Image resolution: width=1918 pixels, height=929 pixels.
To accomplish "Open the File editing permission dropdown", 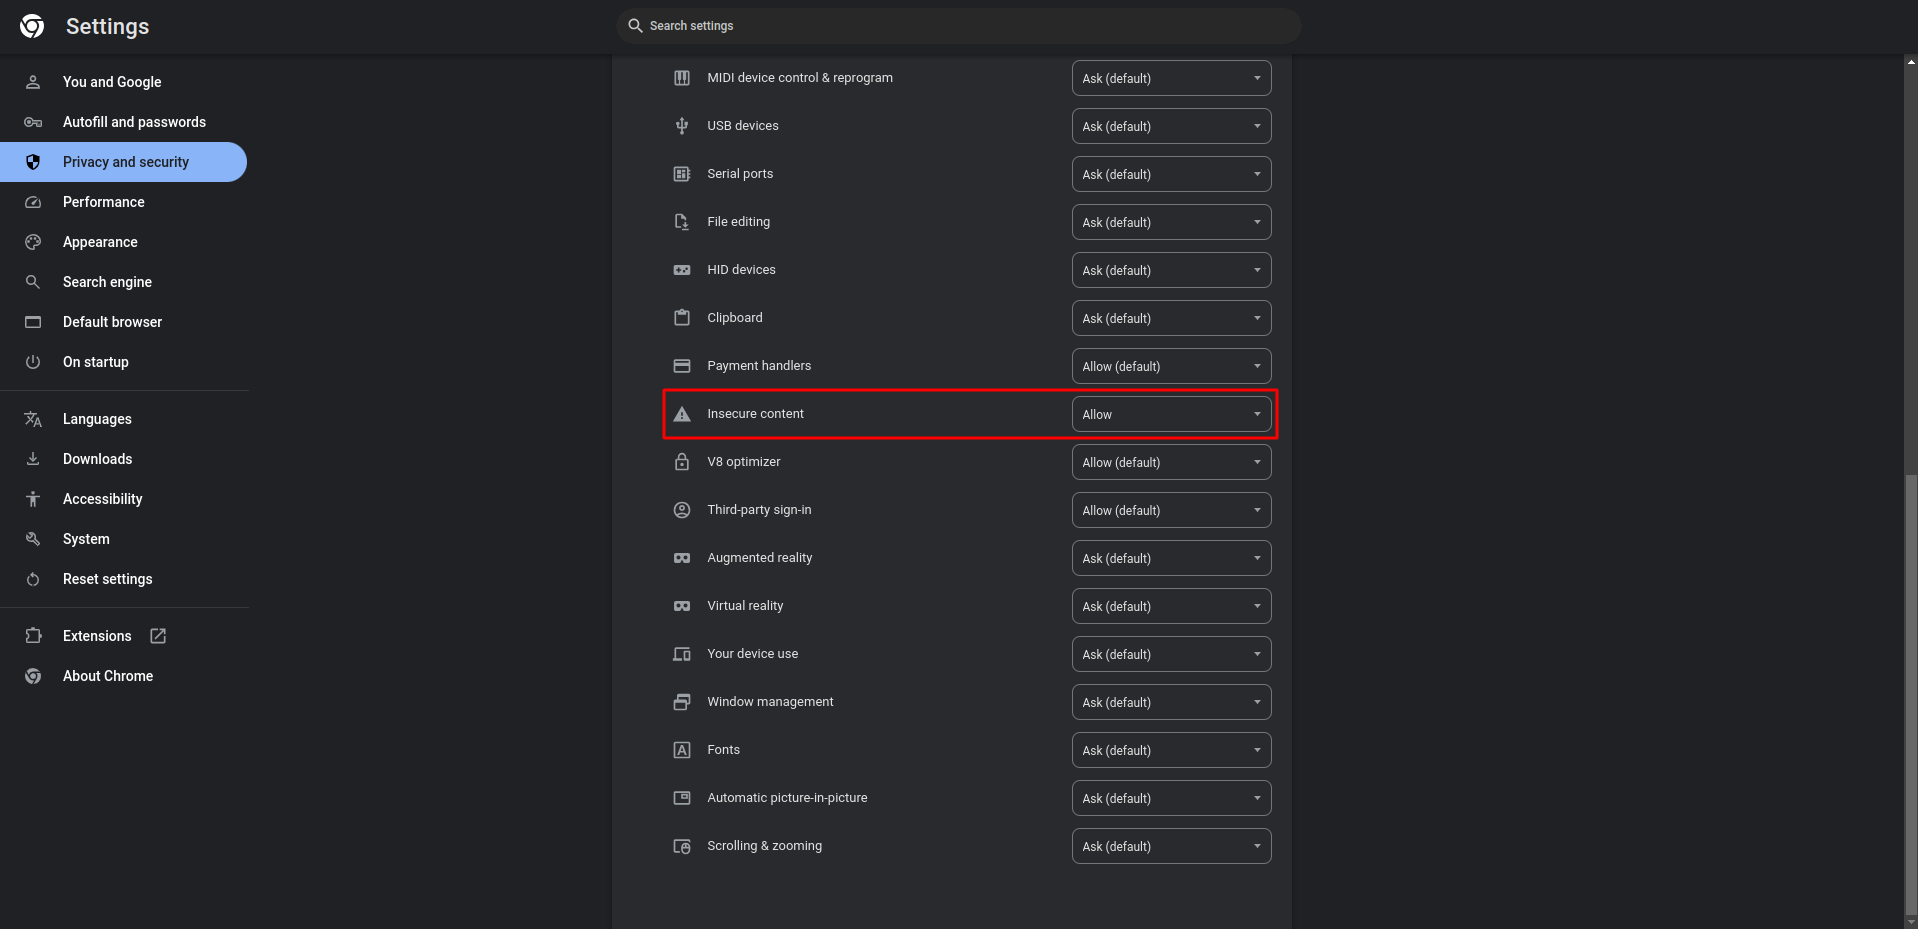I will click(1171, 222).
